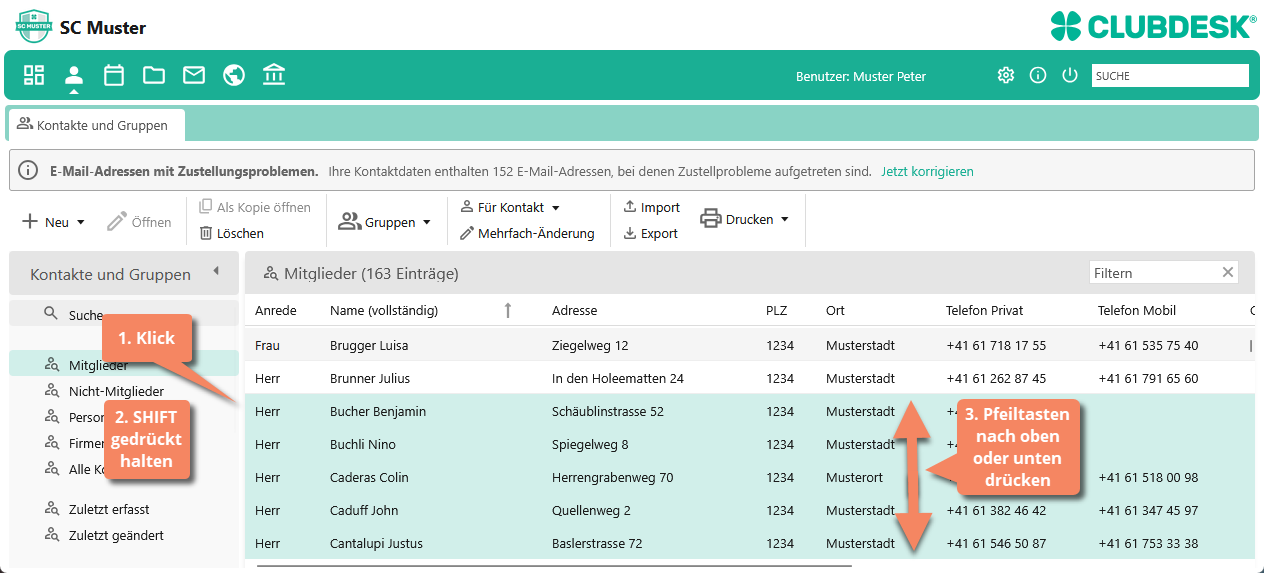
Task: Click the logout power icon
Action: click(1070, 75)
